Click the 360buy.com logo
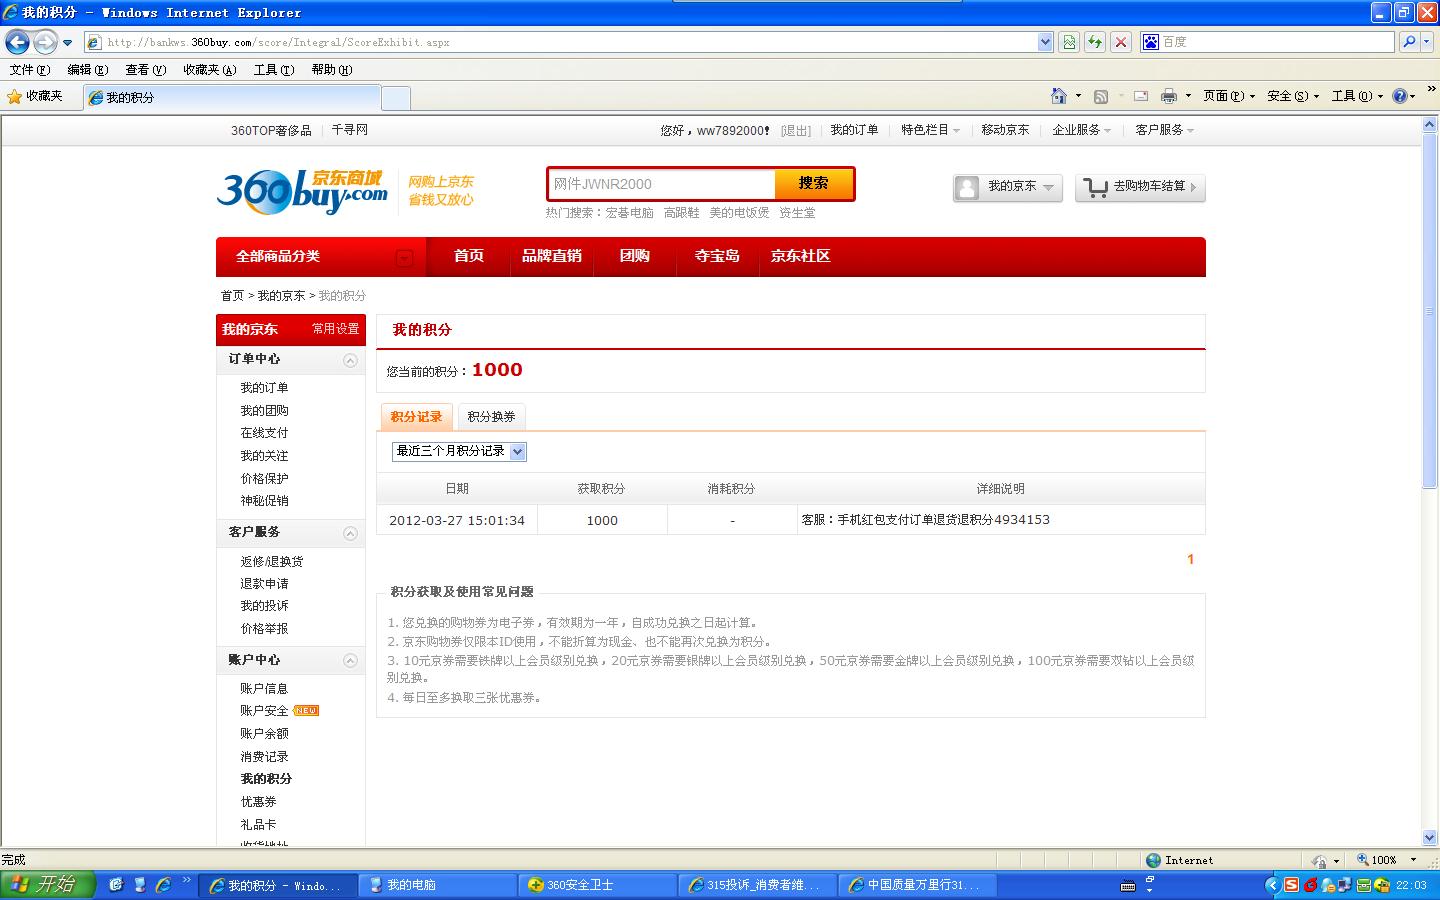 302,190
